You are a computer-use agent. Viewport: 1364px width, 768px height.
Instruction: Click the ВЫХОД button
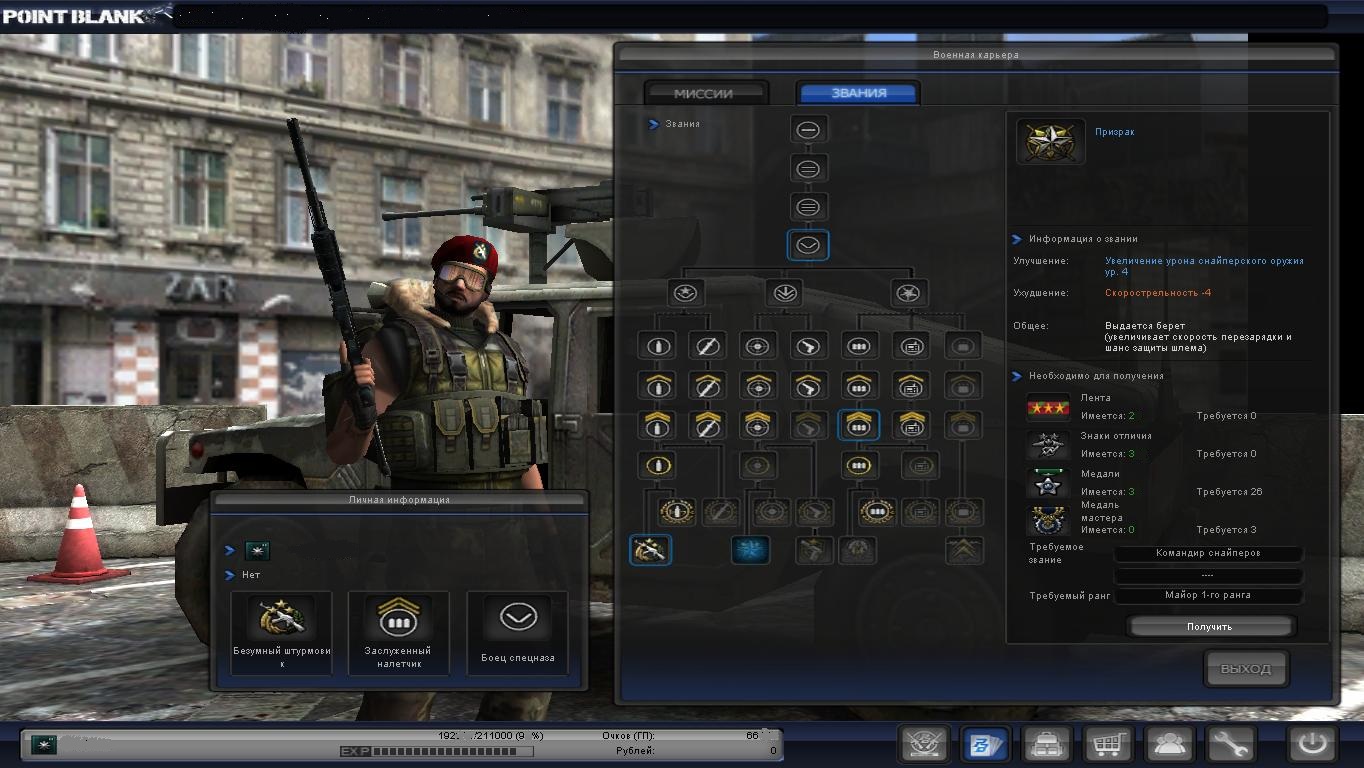pyautogui.click(x=1245, y=669)
